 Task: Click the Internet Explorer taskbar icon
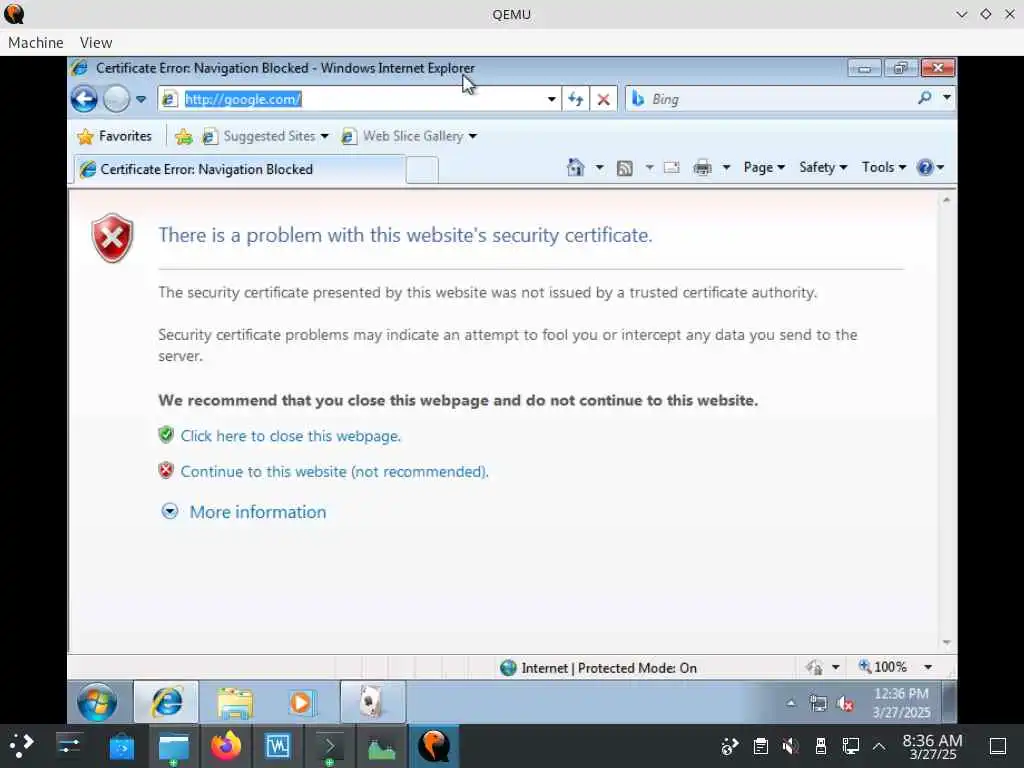167,702
